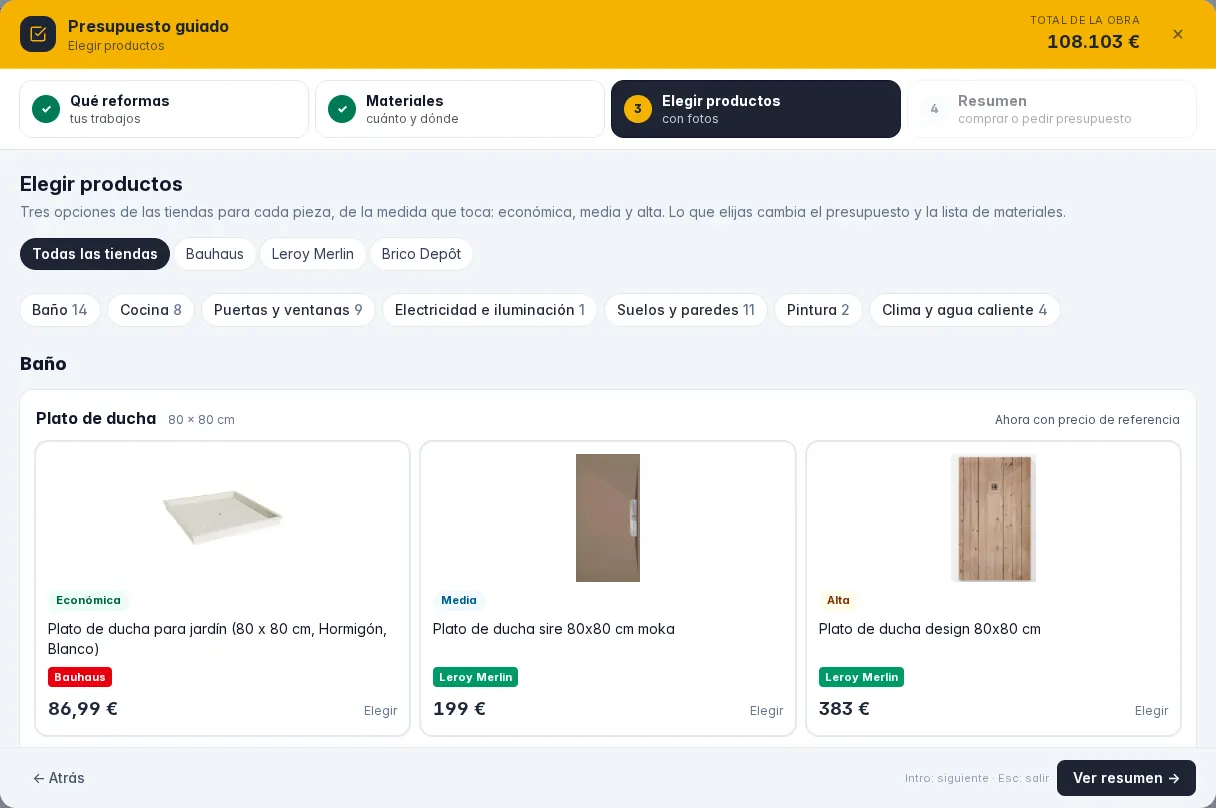Close the guided budget dialog
This screenshot has width=1216, height=808.
(1178, 34)
